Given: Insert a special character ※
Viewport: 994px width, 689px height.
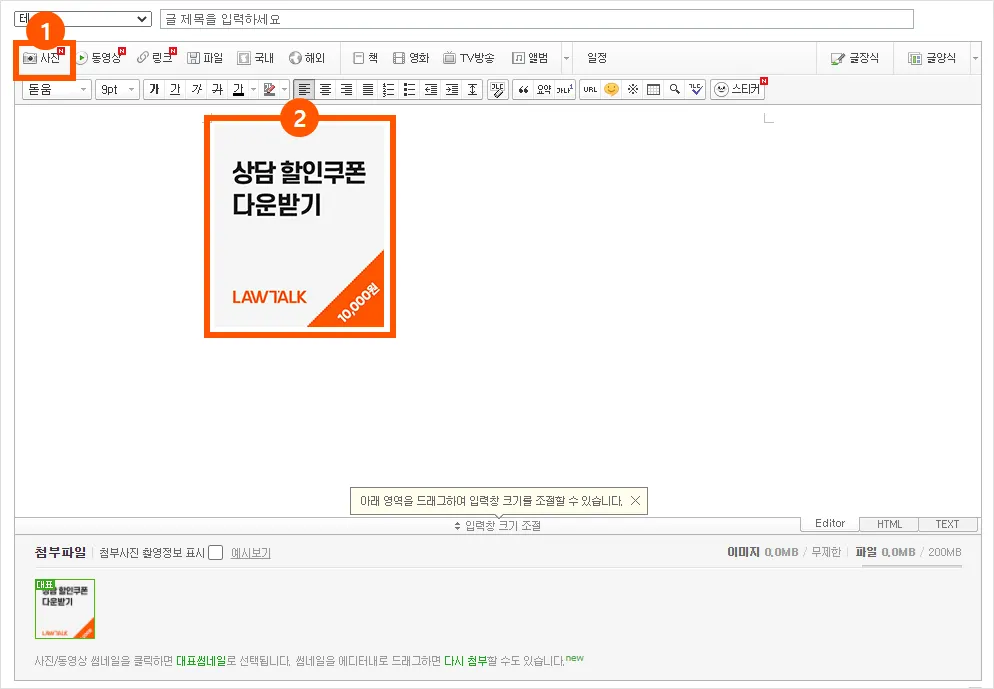Looking at the screenshot, I should point(632,89).
